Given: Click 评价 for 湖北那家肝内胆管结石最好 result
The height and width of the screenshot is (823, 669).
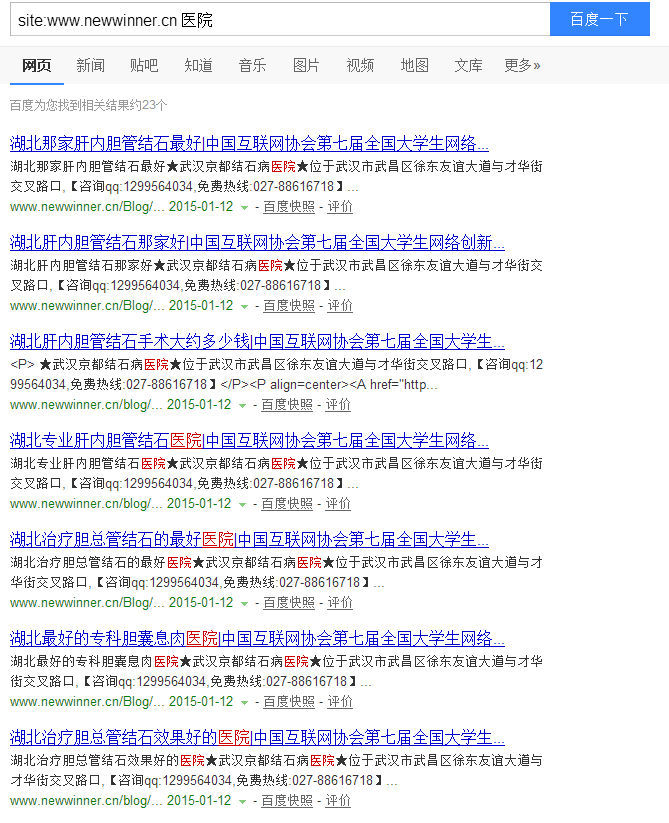Looking at the screenshot, I should point(340,207).
